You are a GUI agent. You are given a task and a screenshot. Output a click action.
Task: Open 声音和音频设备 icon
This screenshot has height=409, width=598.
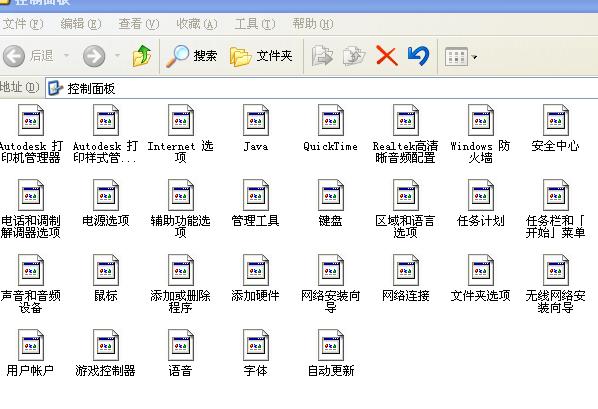click(31, 270)
